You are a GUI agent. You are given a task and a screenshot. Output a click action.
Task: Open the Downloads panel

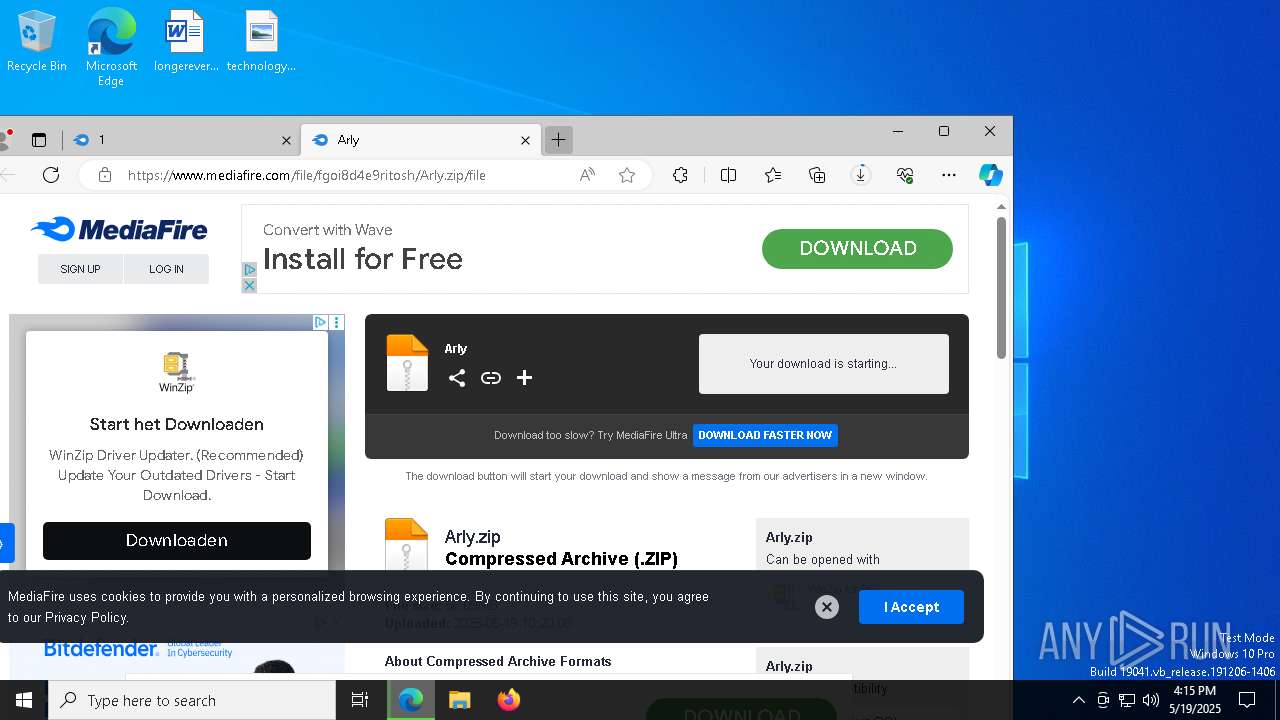pyautogui.click(x=861, y=175)
